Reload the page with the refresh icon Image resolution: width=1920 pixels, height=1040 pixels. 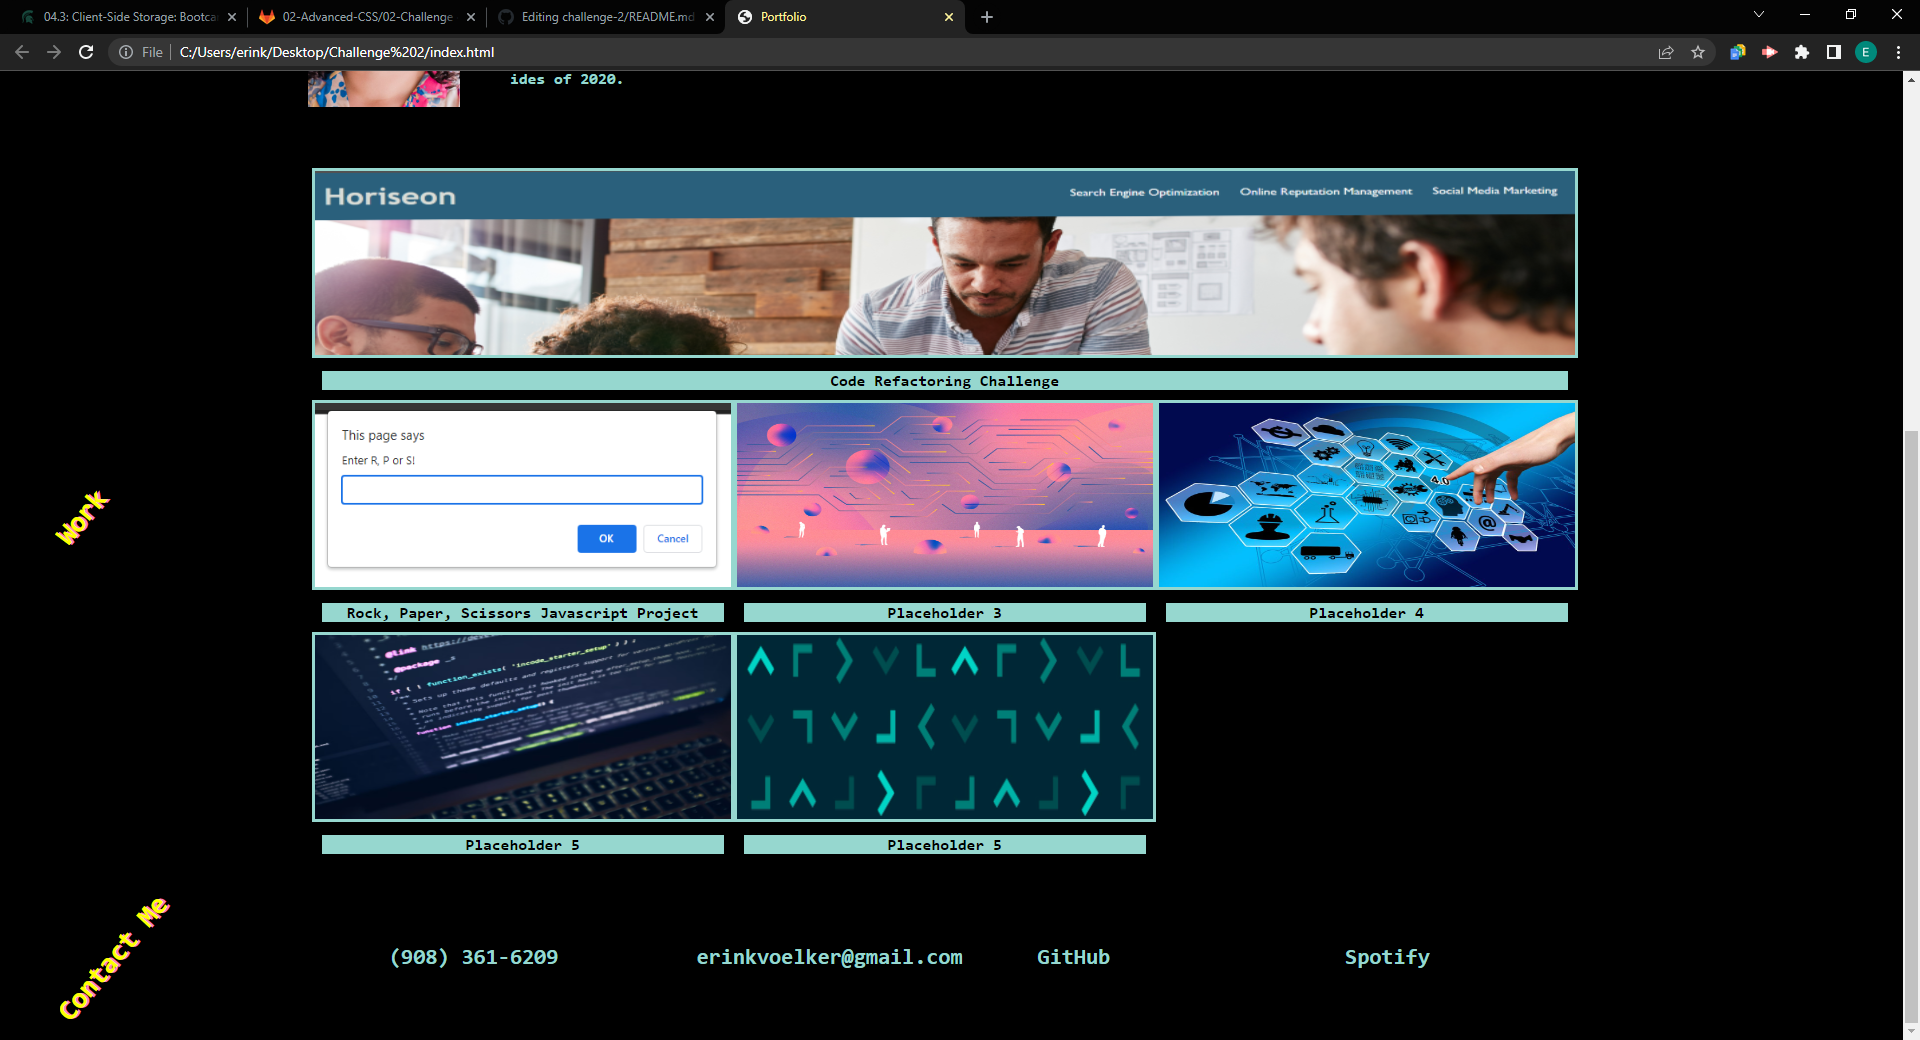pos(86,52)
